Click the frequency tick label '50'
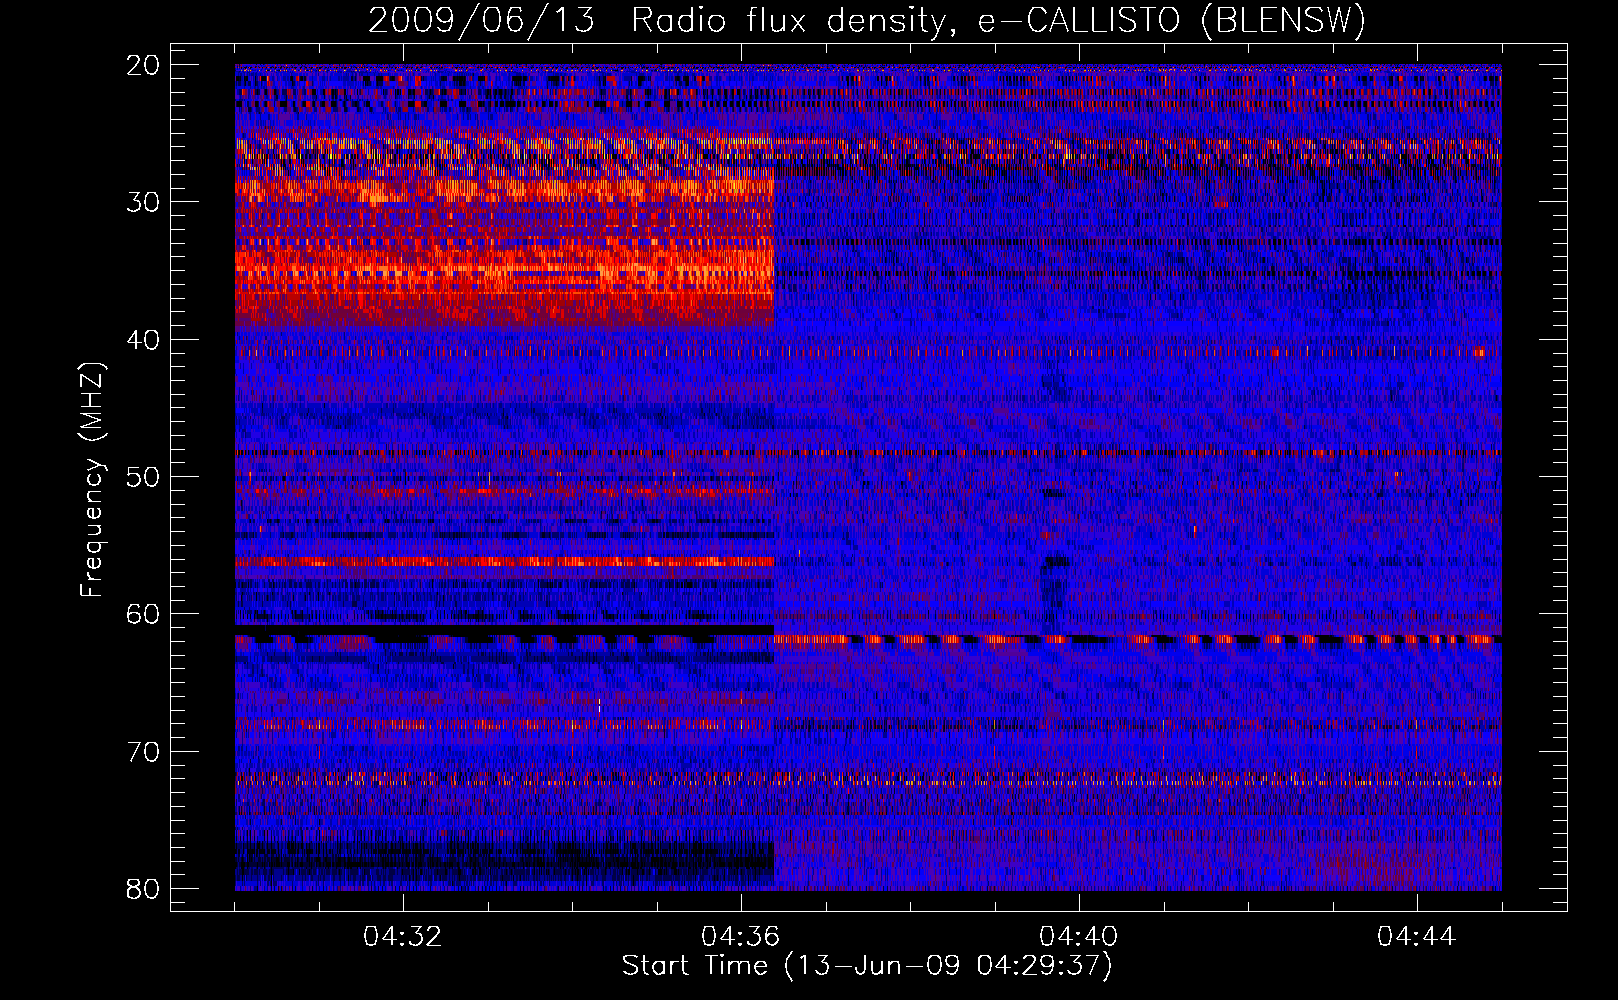 144,476
